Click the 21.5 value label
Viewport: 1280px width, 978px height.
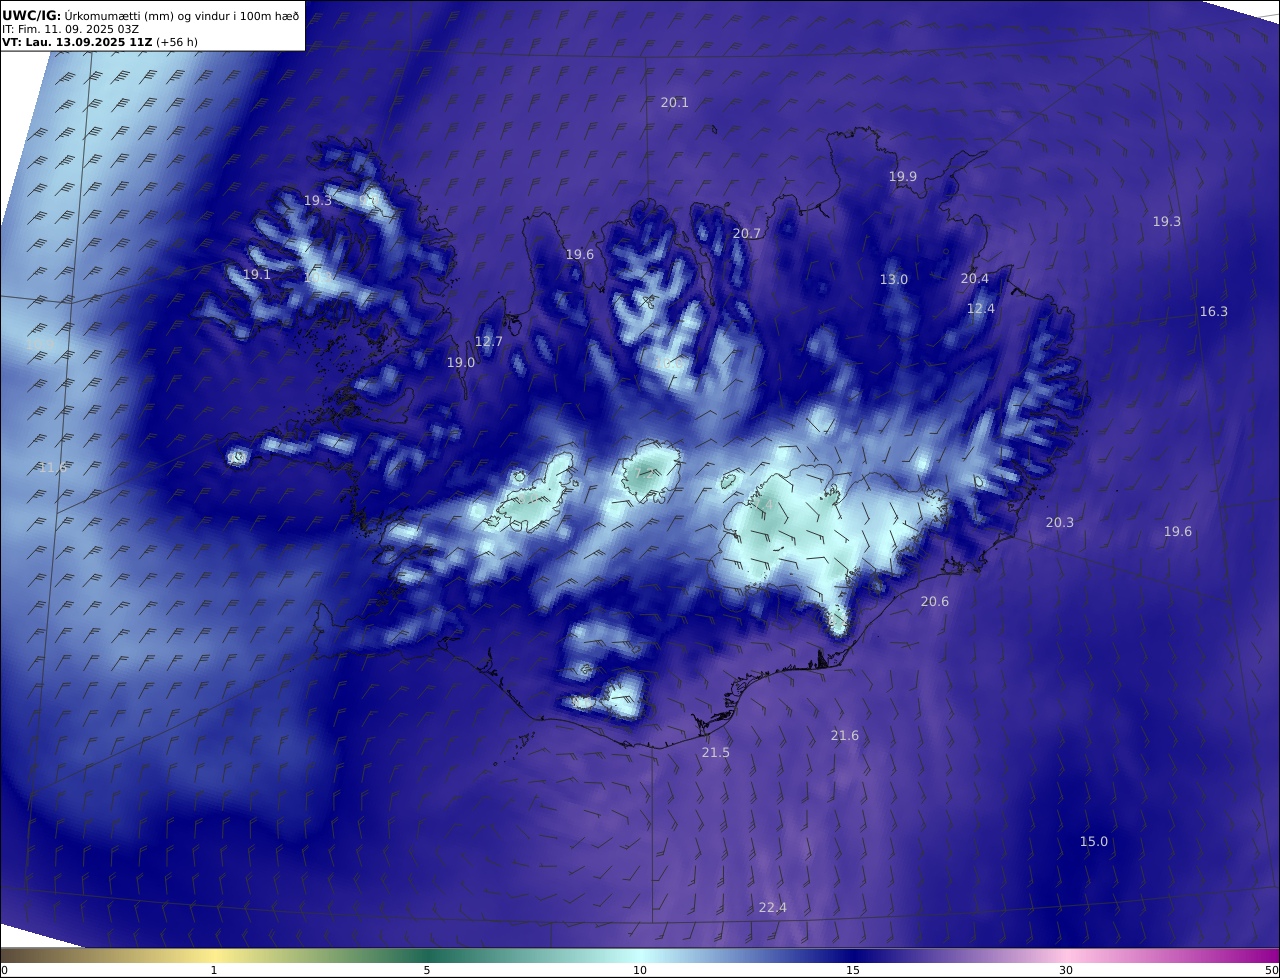point(716,753)
